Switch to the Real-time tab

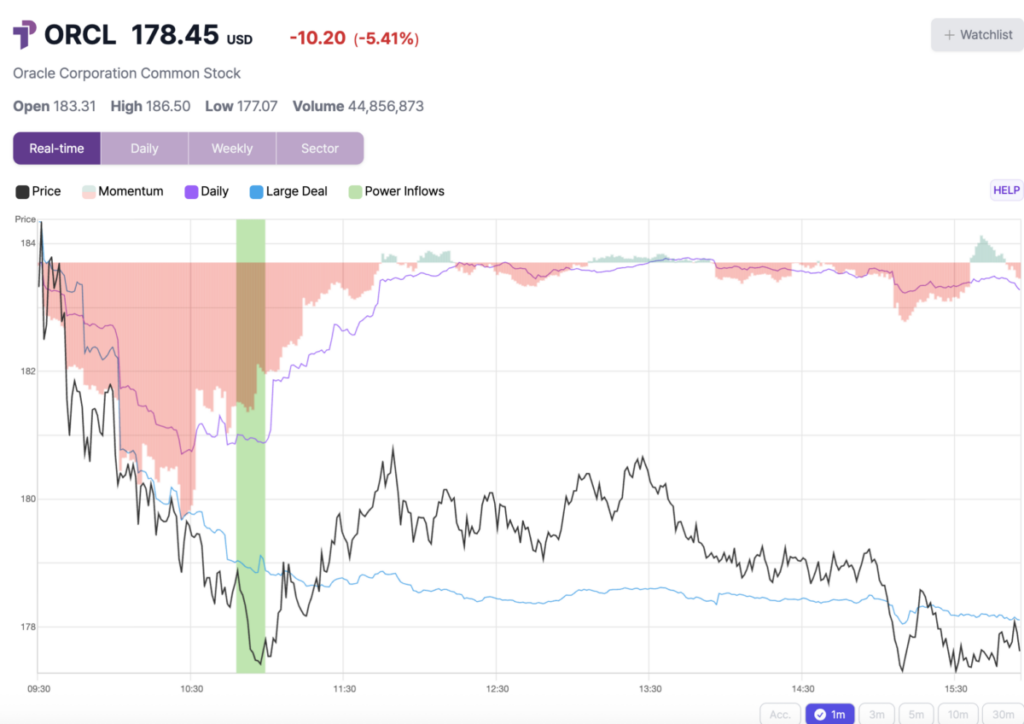[56, 148]
